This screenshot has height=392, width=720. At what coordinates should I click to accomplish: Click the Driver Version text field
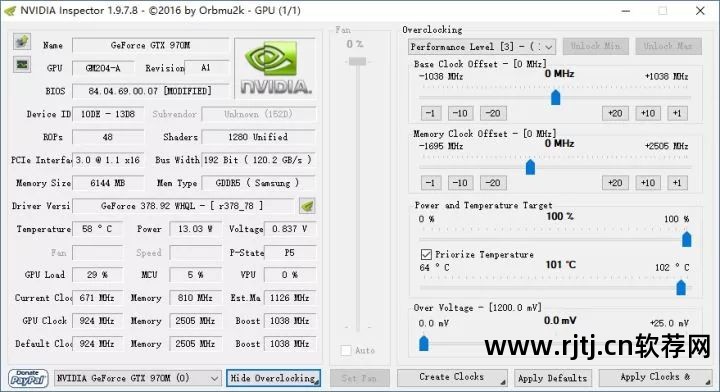[183, 206]
